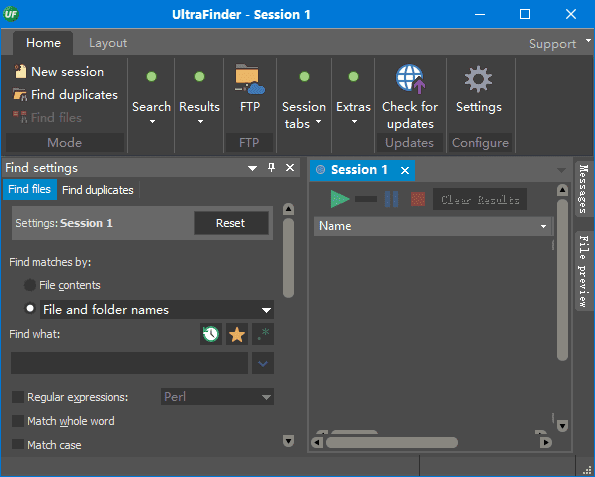595x477 pixels.
Task: Click the Reset settings button
Action: point(231,223)
